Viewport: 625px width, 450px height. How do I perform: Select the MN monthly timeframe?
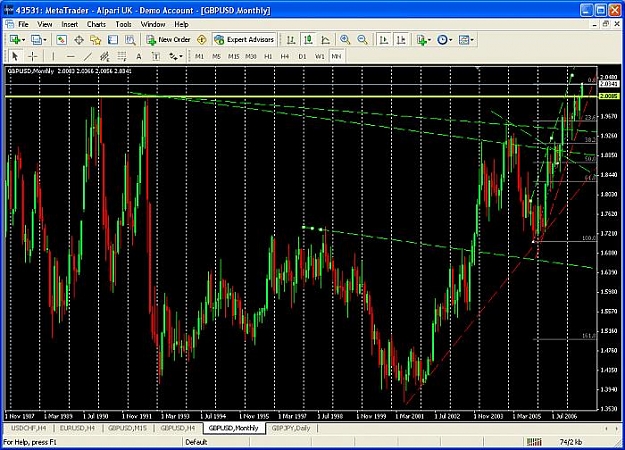[336, 57]
